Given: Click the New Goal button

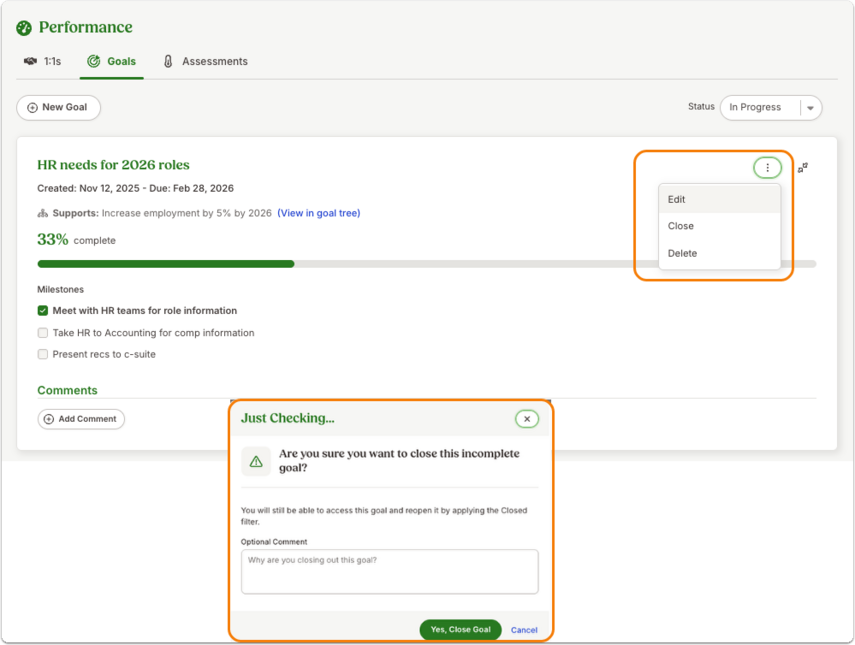Looking at the screenshot, I should tap(58, 107).
